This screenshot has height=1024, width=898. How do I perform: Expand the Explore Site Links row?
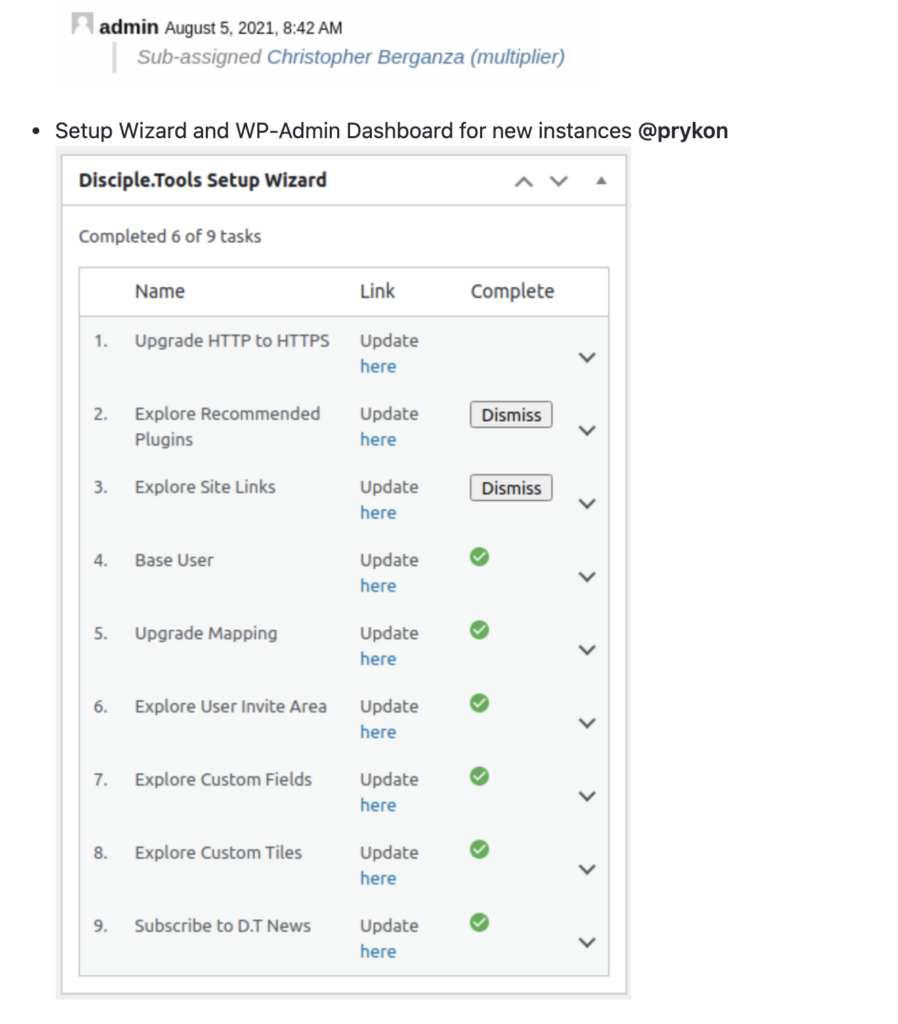587,504
